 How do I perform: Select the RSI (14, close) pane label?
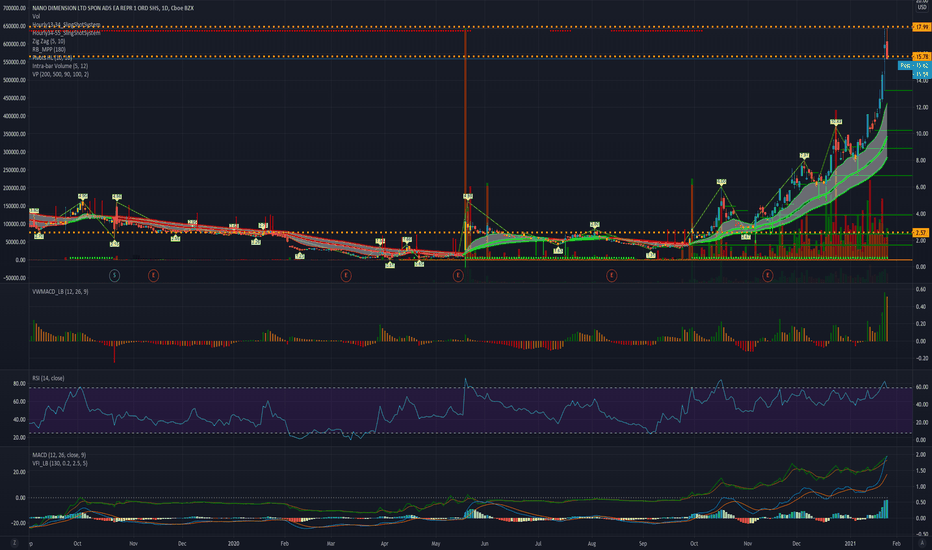tap(48, 378)
